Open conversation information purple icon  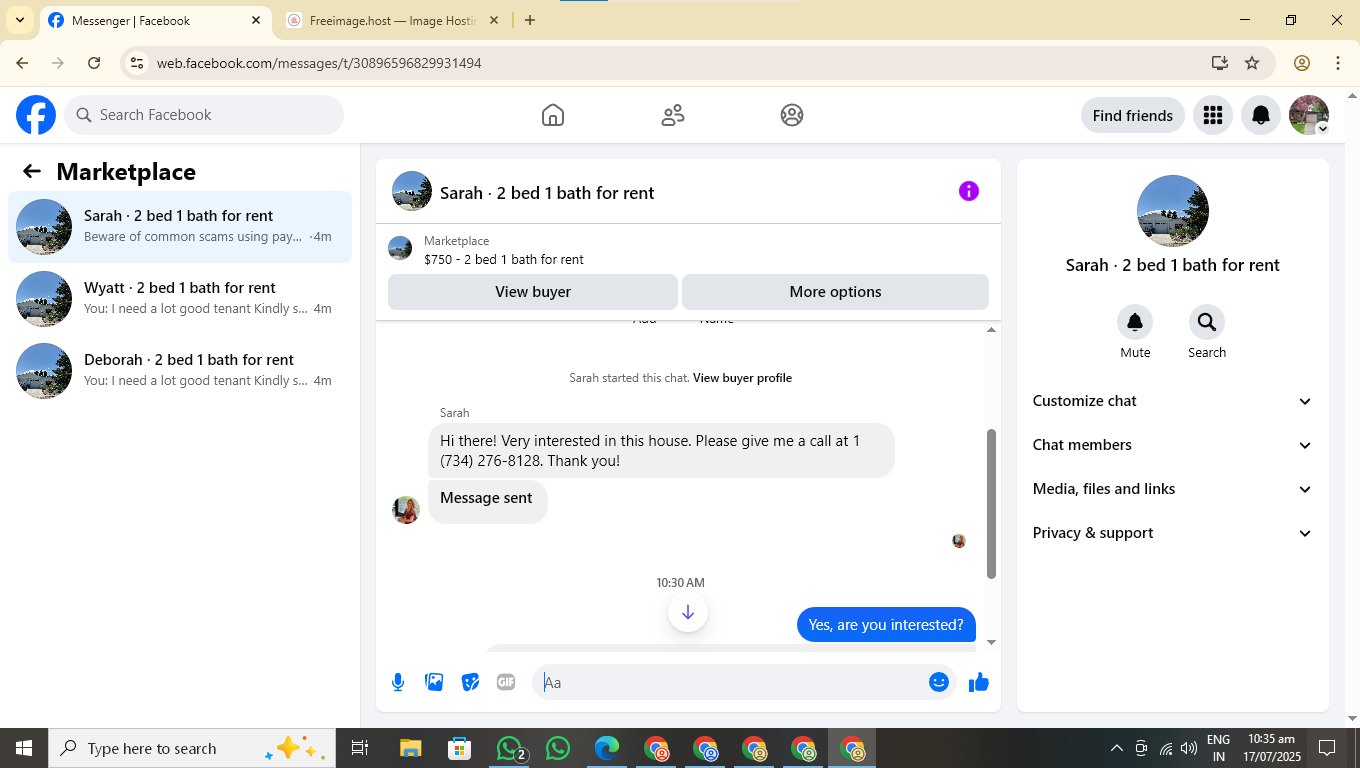point(969,191)
